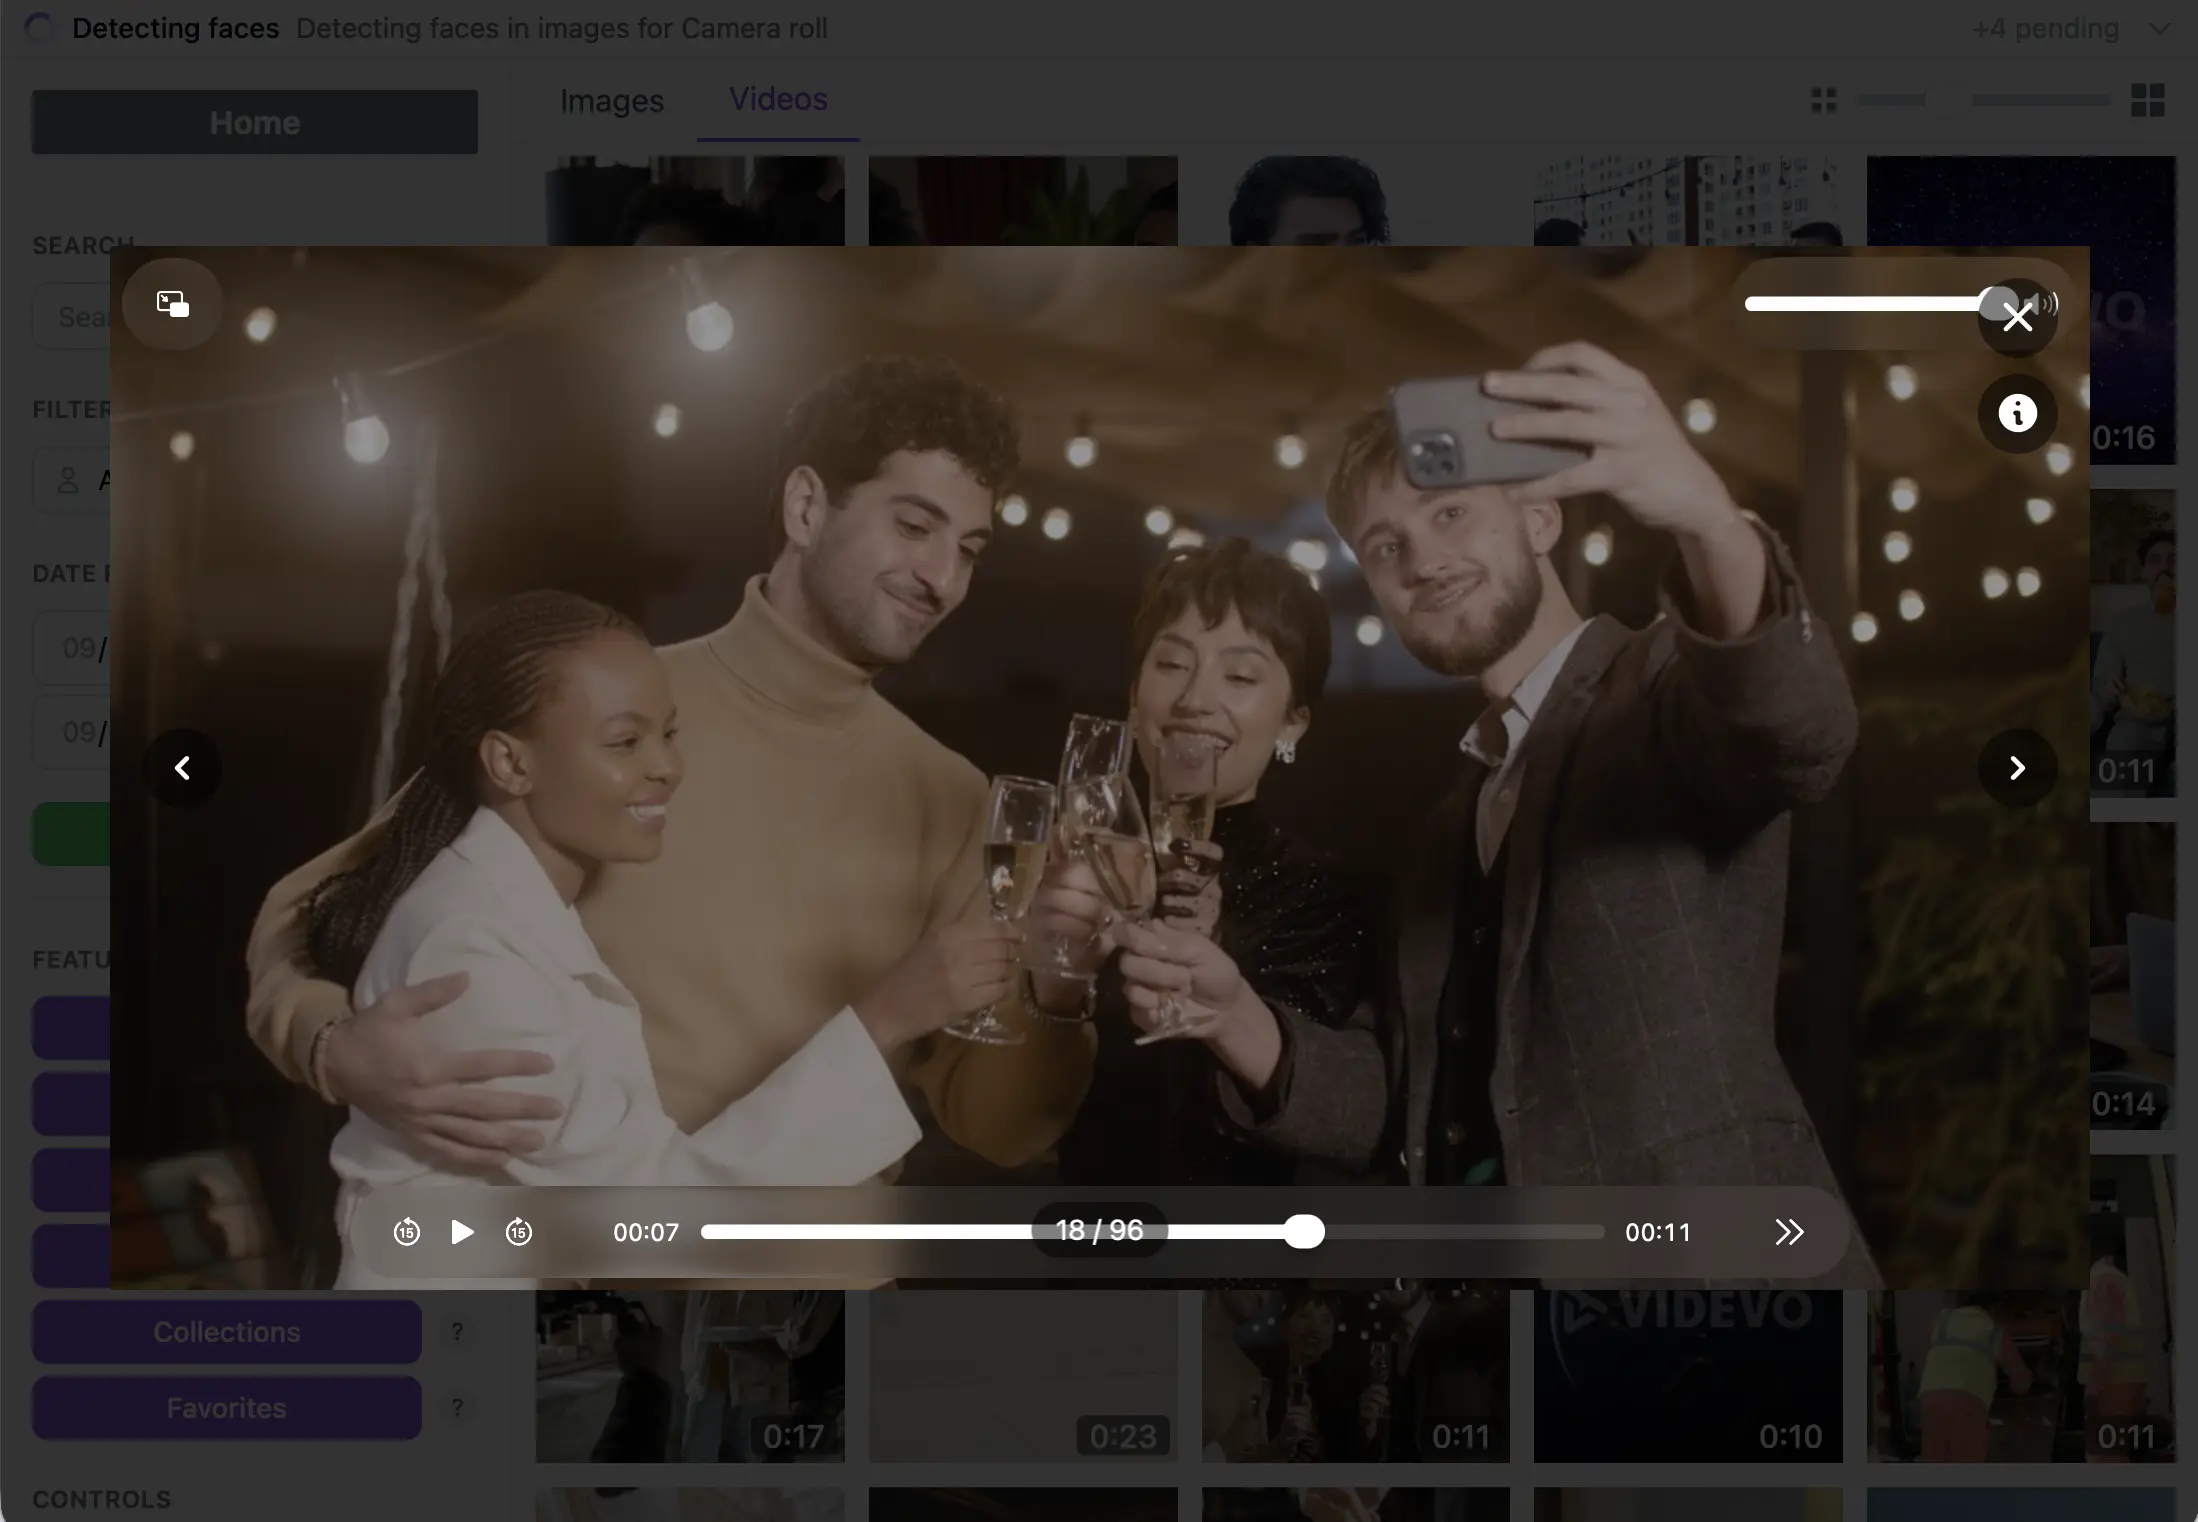
Task: Click the current time 00:07 label
Action: pos(646,1232)
